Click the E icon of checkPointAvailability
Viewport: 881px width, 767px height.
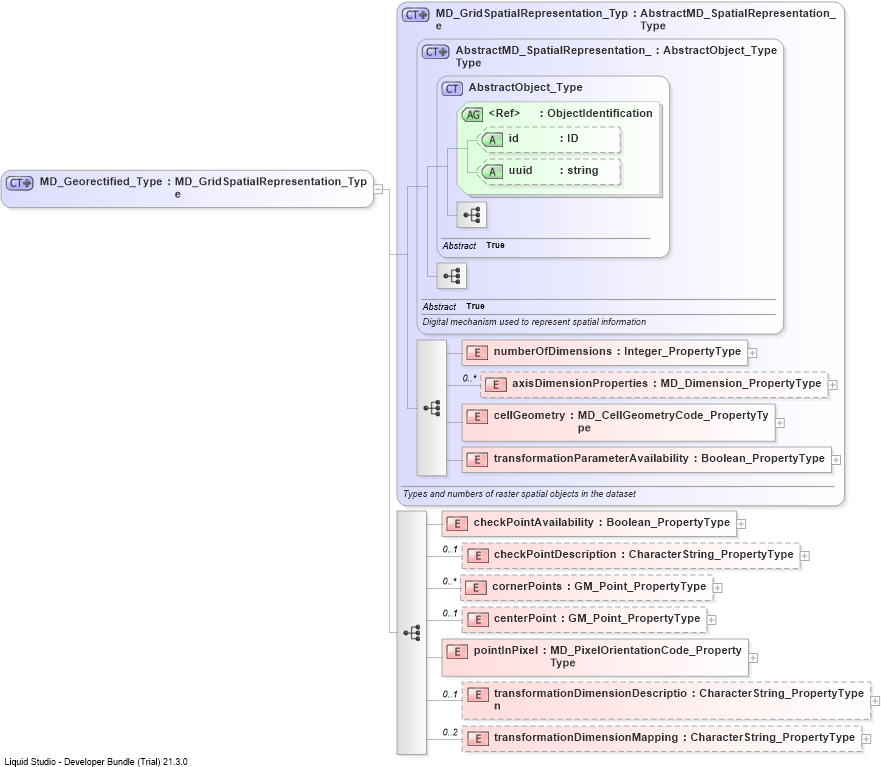coord(457,524)
